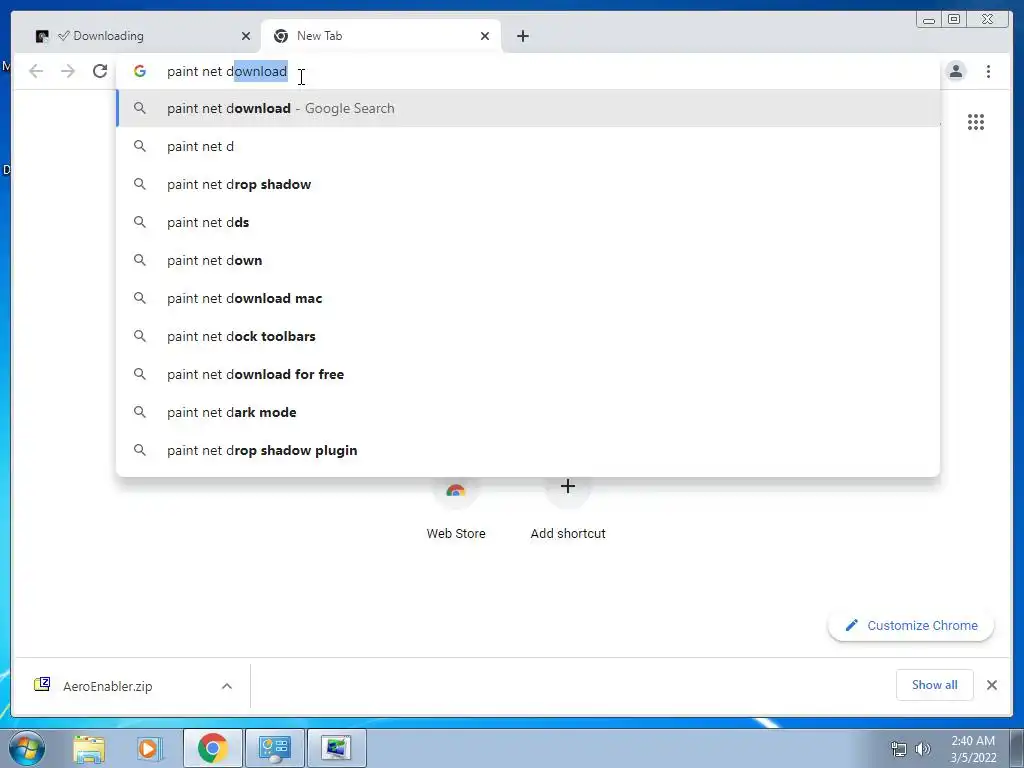Open Chrome three-dot menu

pyautogui.click(x=989, y=71)
